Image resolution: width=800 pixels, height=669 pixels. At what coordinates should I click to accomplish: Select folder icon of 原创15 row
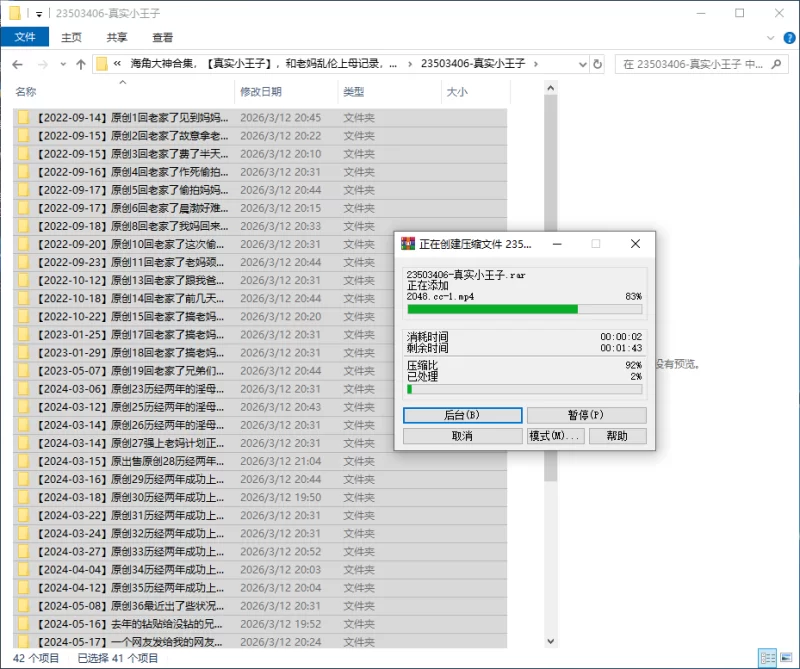pyautogui.click(x=23, y=317)
